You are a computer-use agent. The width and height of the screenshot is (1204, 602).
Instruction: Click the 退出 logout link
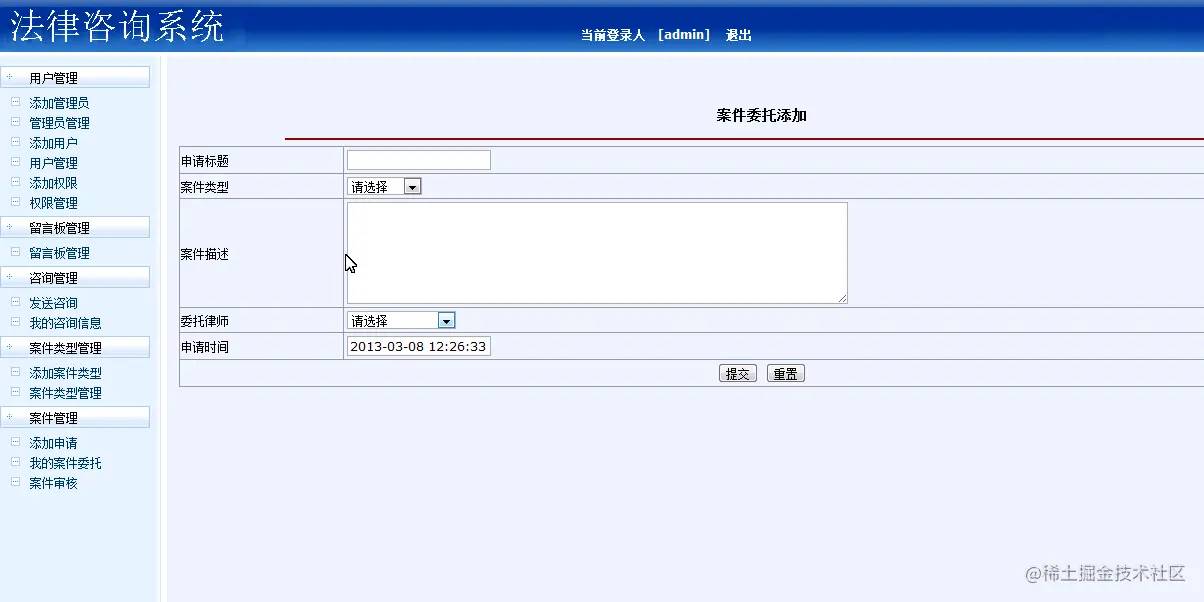tap(739, 33)
